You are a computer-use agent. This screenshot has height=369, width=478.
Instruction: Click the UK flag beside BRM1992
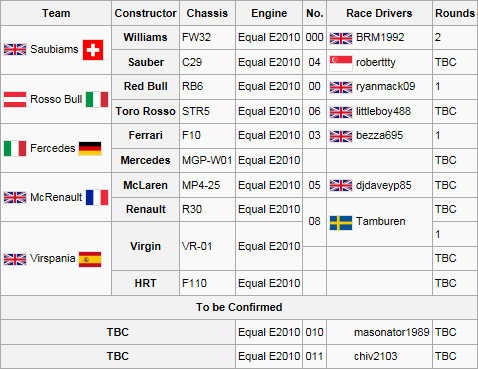click(x=341, y=38)
